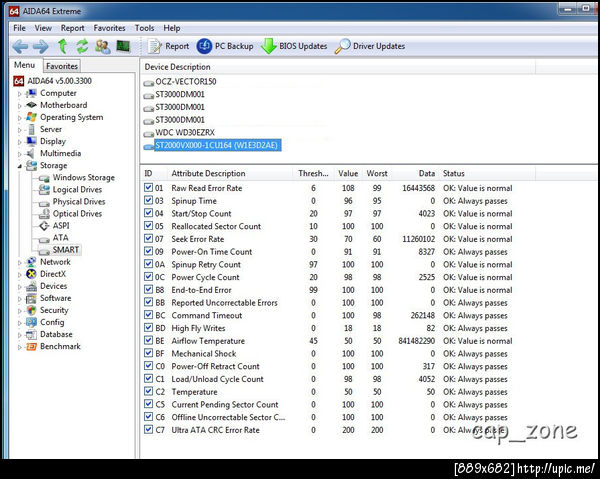Expand the Operating System node
The height and width of the screenshot is (479, 600).
(20, 118)
